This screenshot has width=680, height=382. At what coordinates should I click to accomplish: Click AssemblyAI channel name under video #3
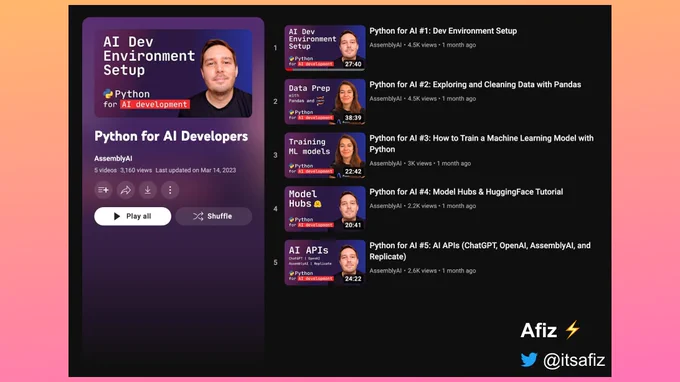pos(386,163)
